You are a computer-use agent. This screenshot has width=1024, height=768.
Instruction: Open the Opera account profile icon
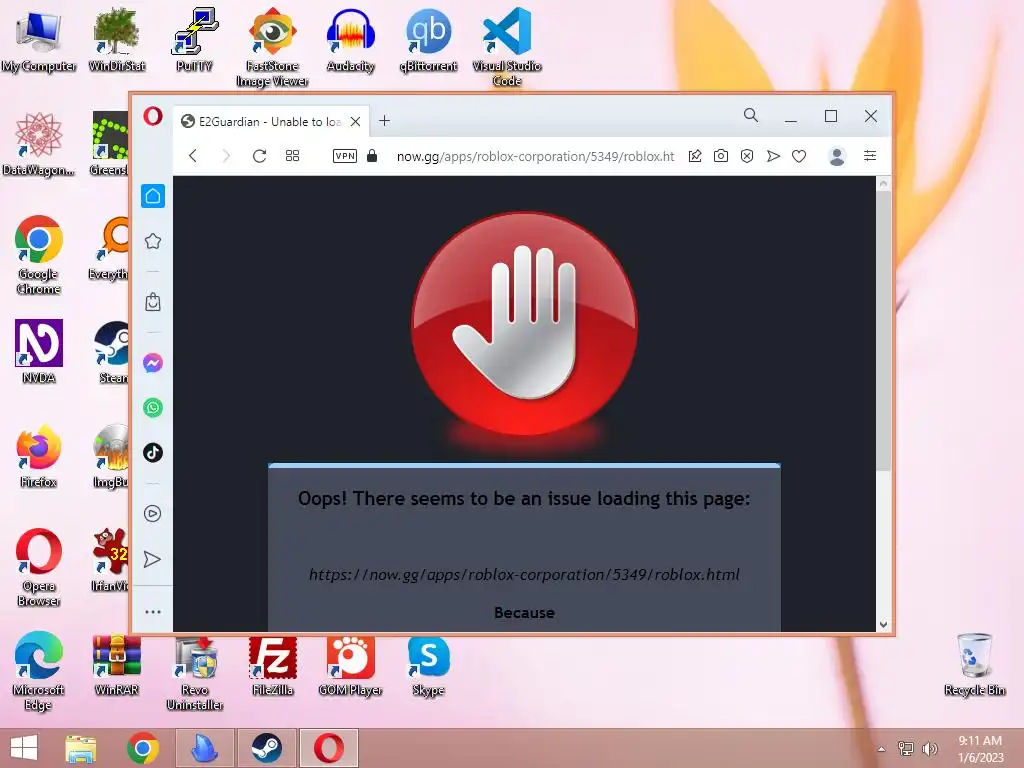(x=837, y=156)
